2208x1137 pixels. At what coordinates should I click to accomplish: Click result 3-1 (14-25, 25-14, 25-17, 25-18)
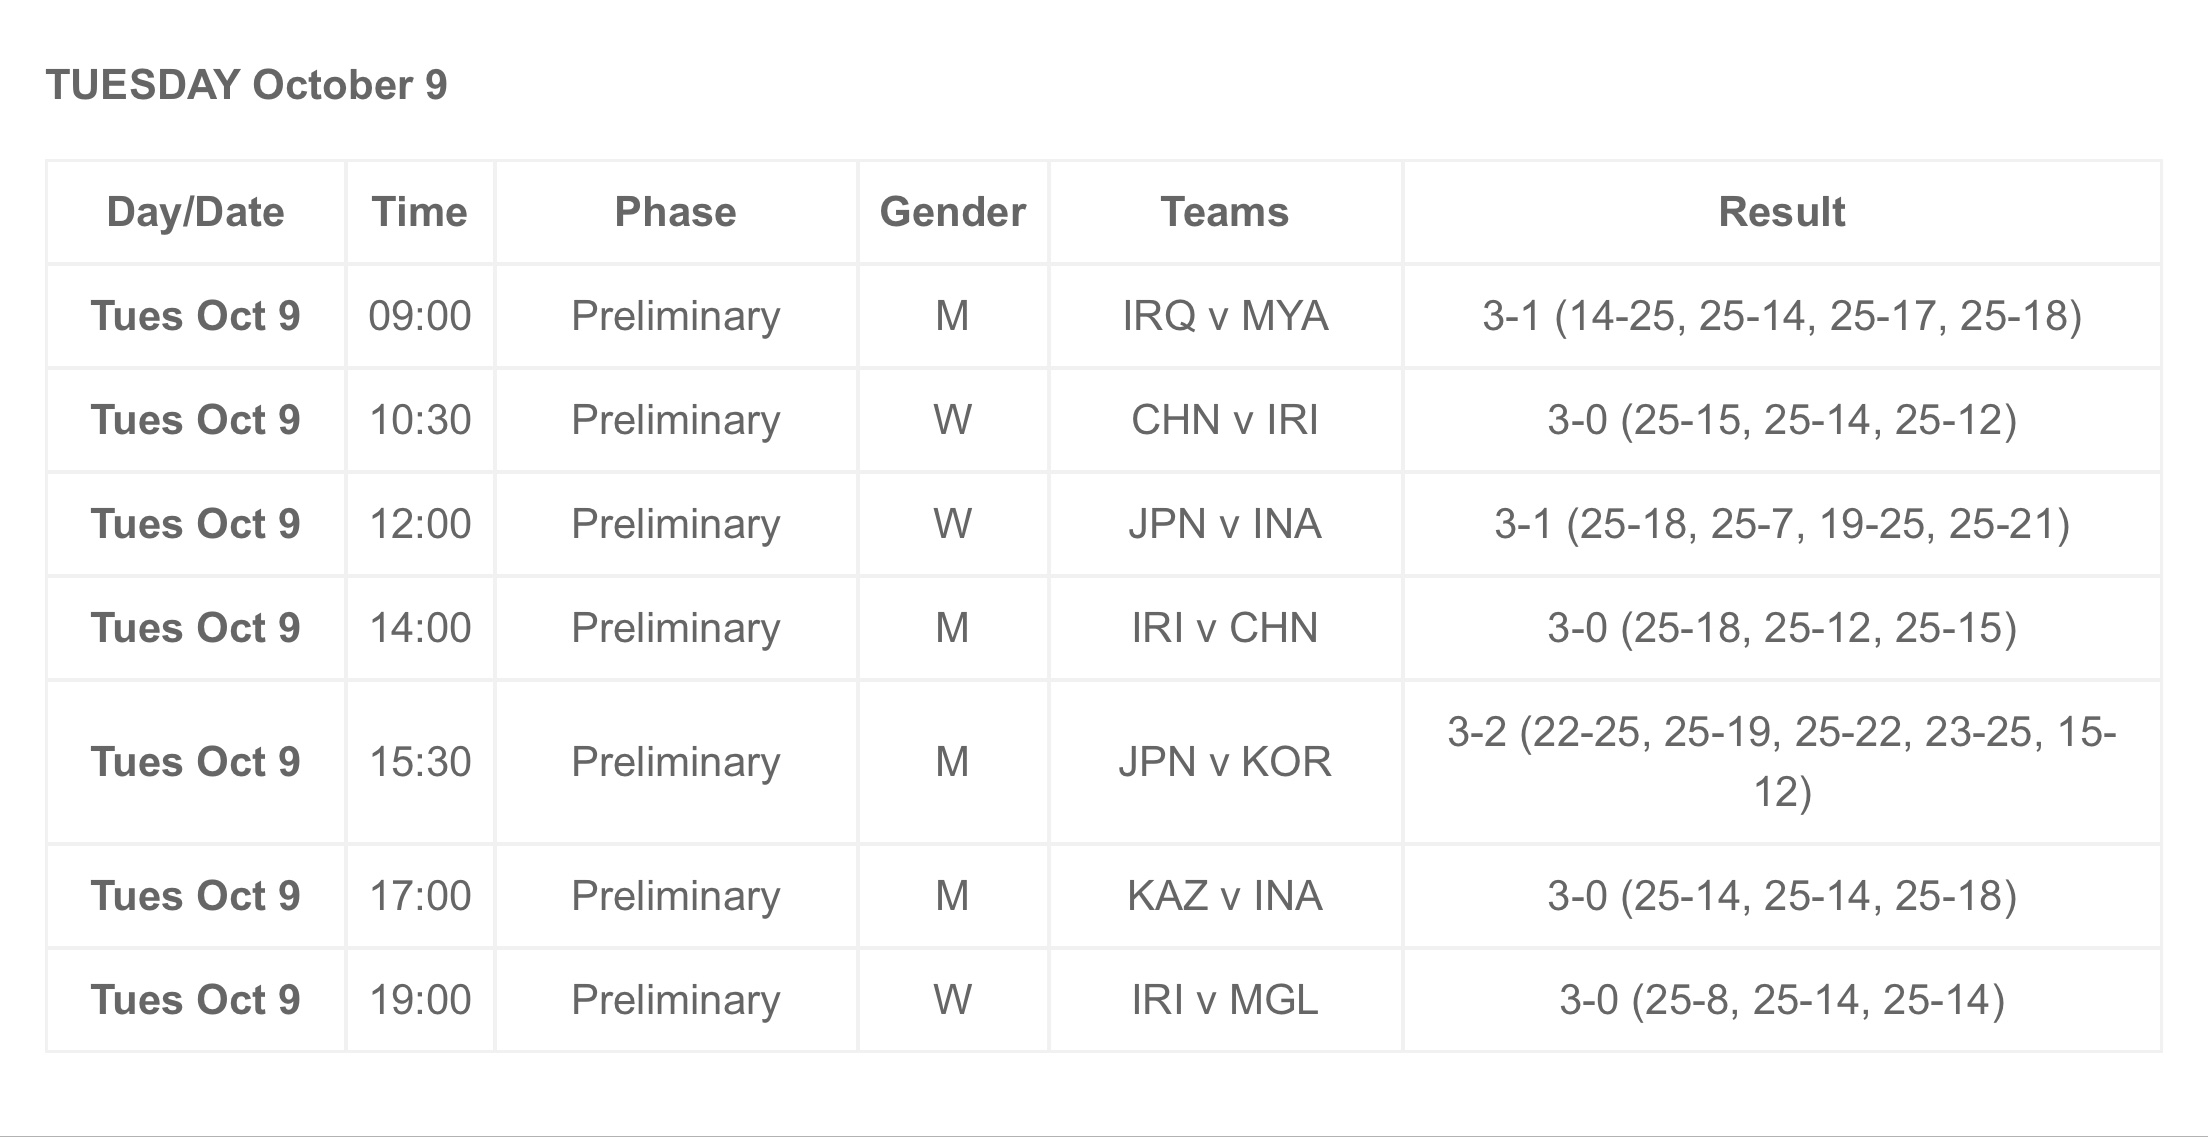point(1782,316)
